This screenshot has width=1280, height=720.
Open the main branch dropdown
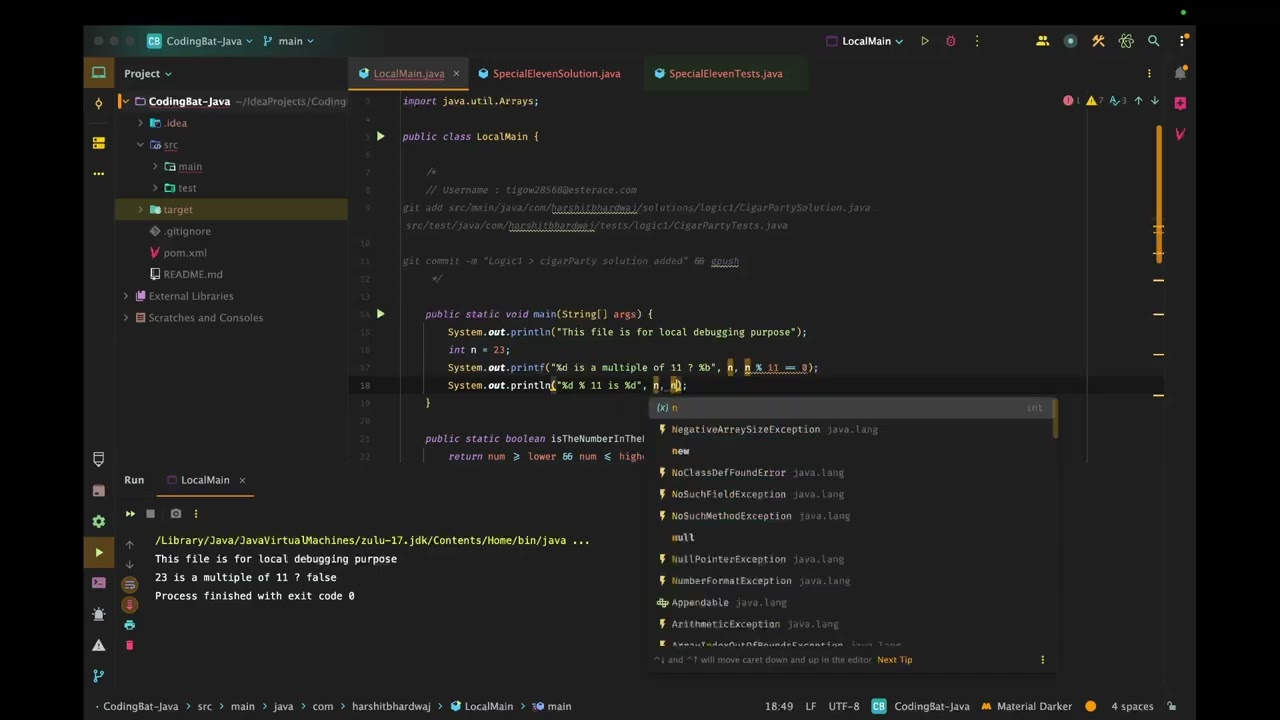pos(288,41)
